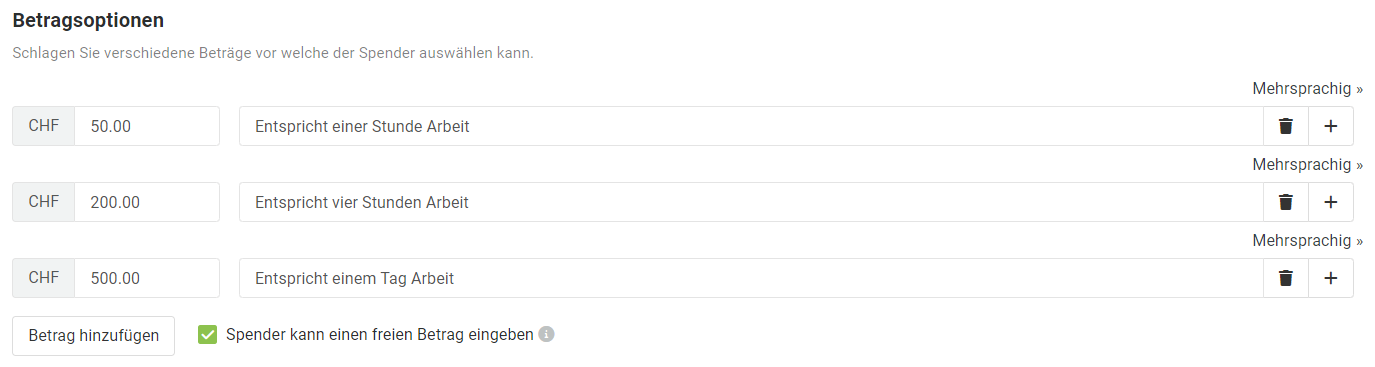Viewport: 1375px width, 367px height.
Task: Click the CHF label of first row
Action: click(43, 126)
